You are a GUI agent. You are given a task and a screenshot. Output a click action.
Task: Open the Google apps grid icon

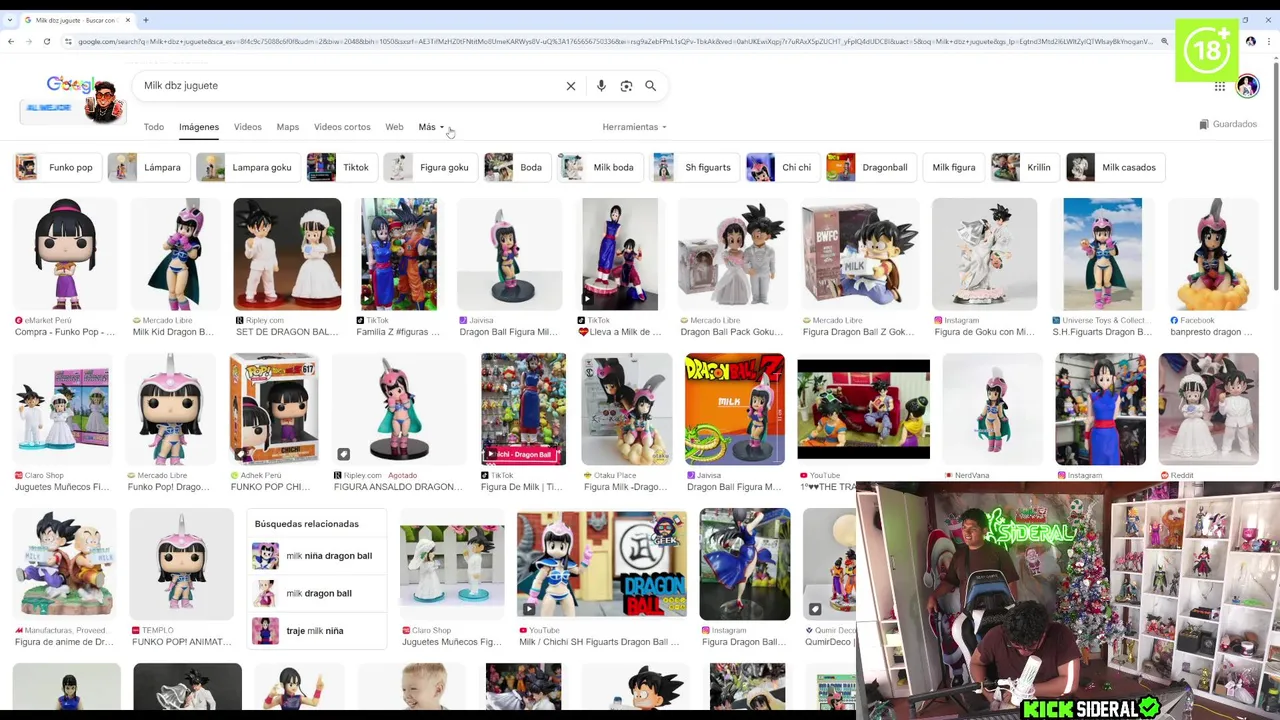[x=1220, y=87]
